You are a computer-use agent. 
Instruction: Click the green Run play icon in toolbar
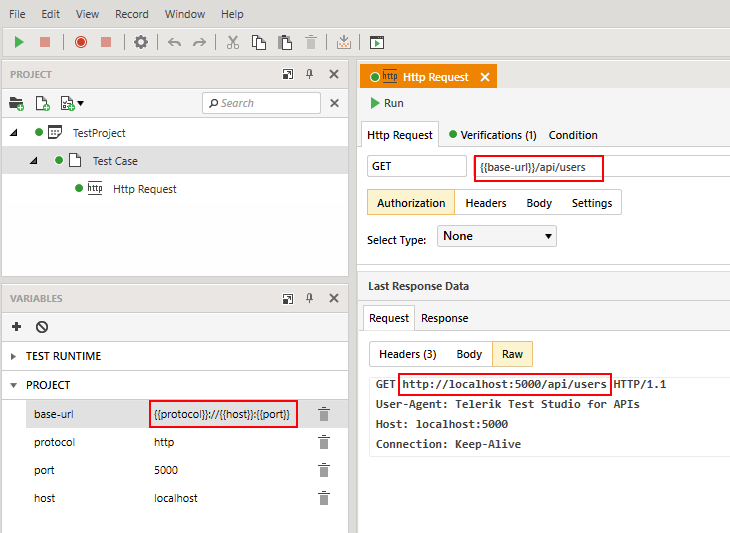(19, 42)
